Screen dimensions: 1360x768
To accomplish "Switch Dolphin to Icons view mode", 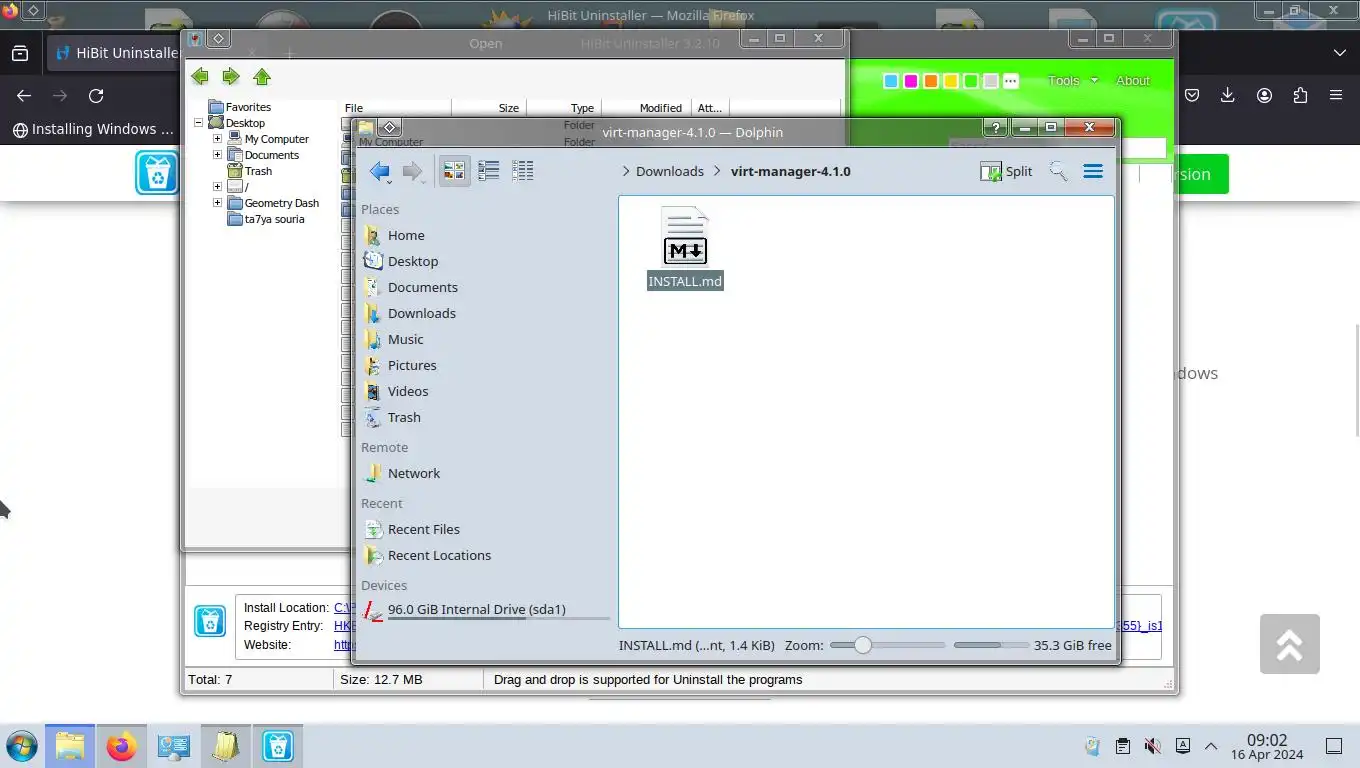I will pyautogui.click(x=455, y=171).
